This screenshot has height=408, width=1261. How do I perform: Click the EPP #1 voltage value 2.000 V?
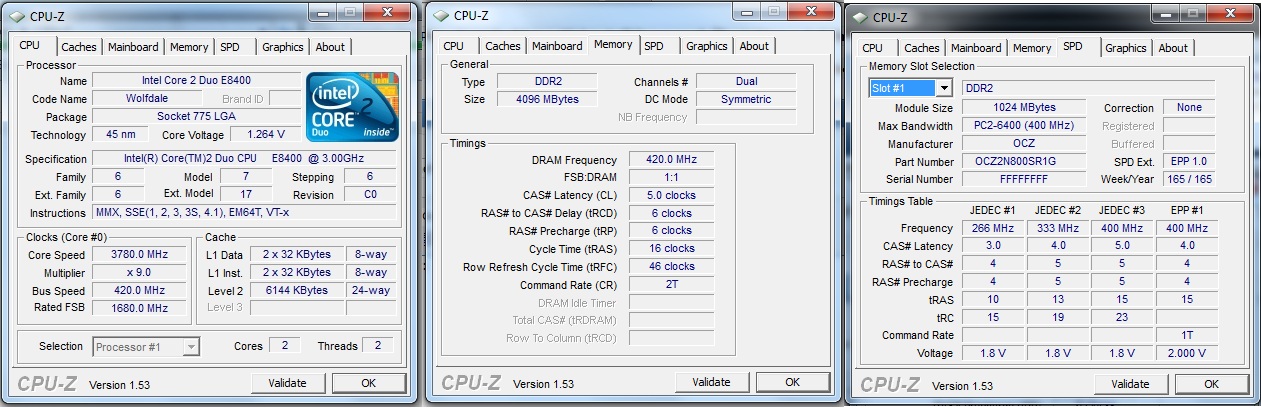[1186, 354]
